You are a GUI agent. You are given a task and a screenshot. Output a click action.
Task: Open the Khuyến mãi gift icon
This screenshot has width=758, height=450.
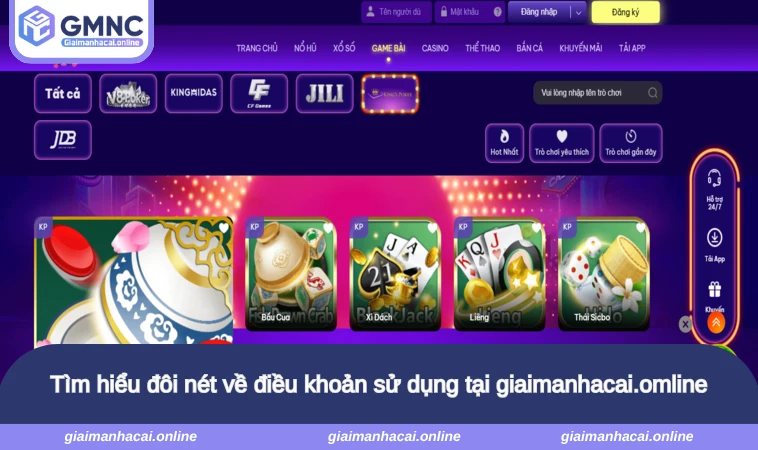click(x=714, y=290)
